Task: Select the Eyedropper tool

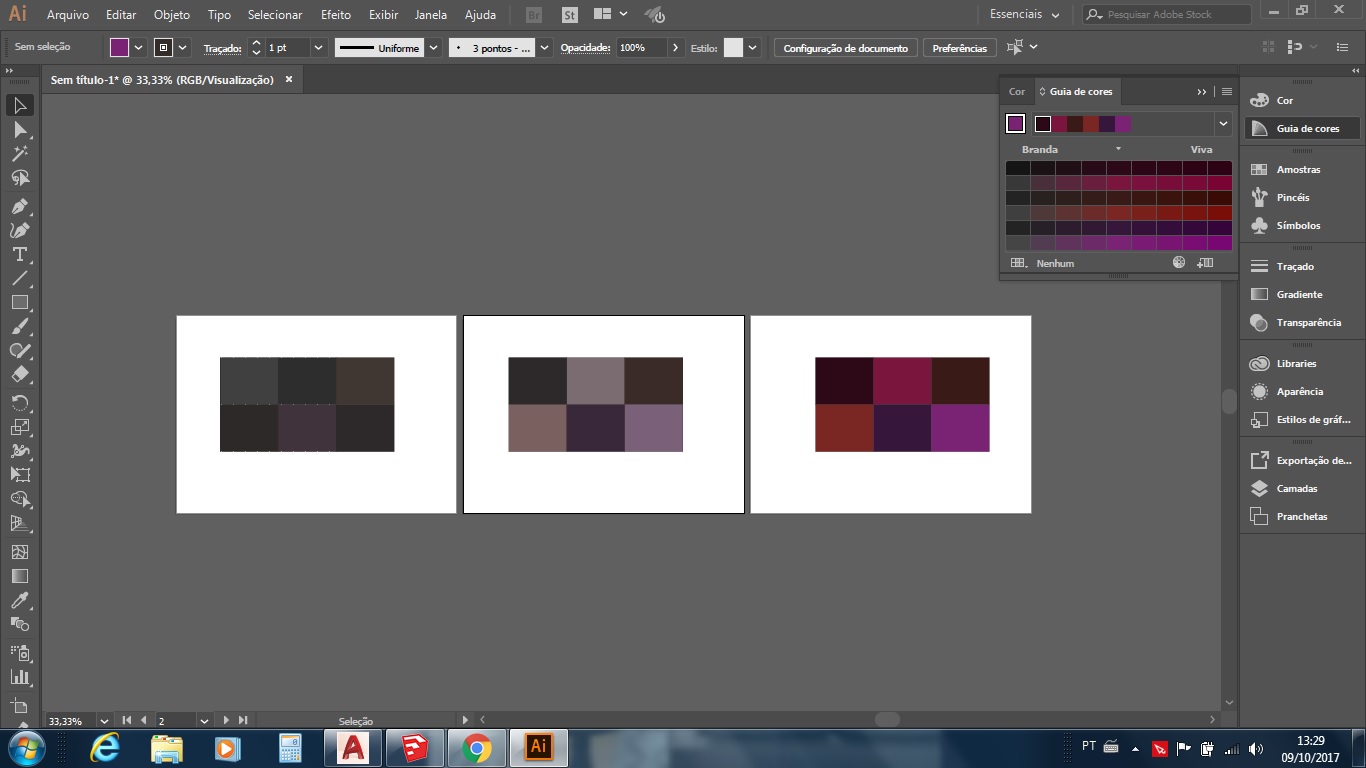Action: [19, 599]
